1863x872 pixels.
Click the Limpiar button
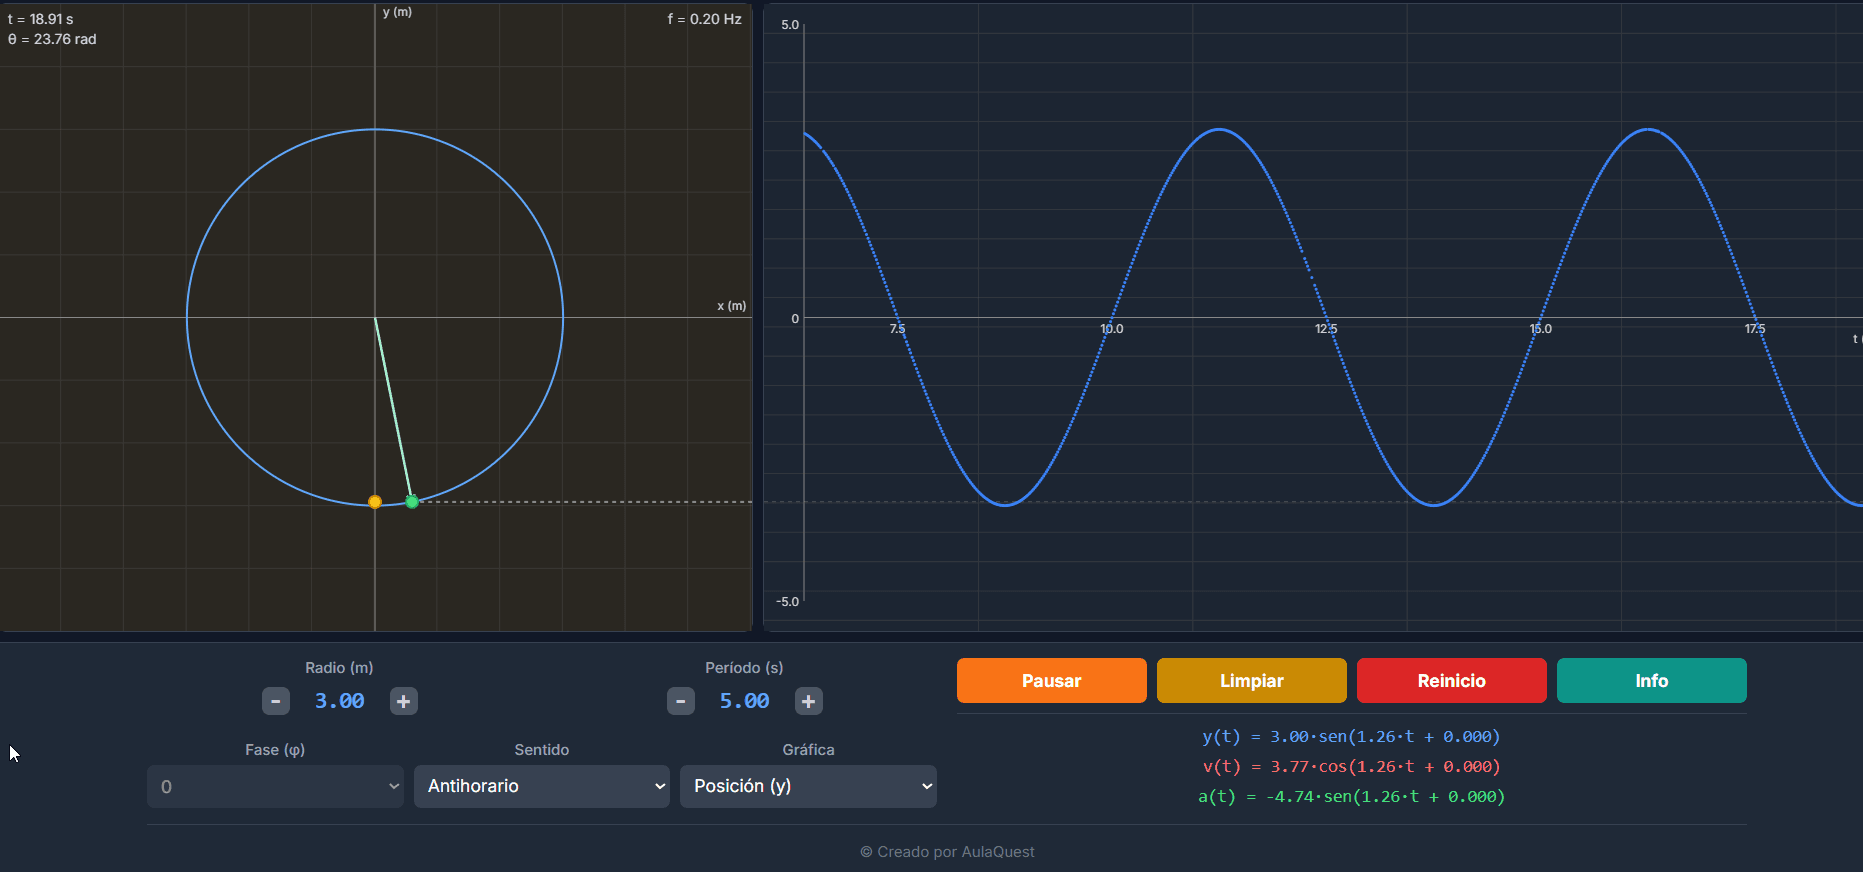point(1252,680)
